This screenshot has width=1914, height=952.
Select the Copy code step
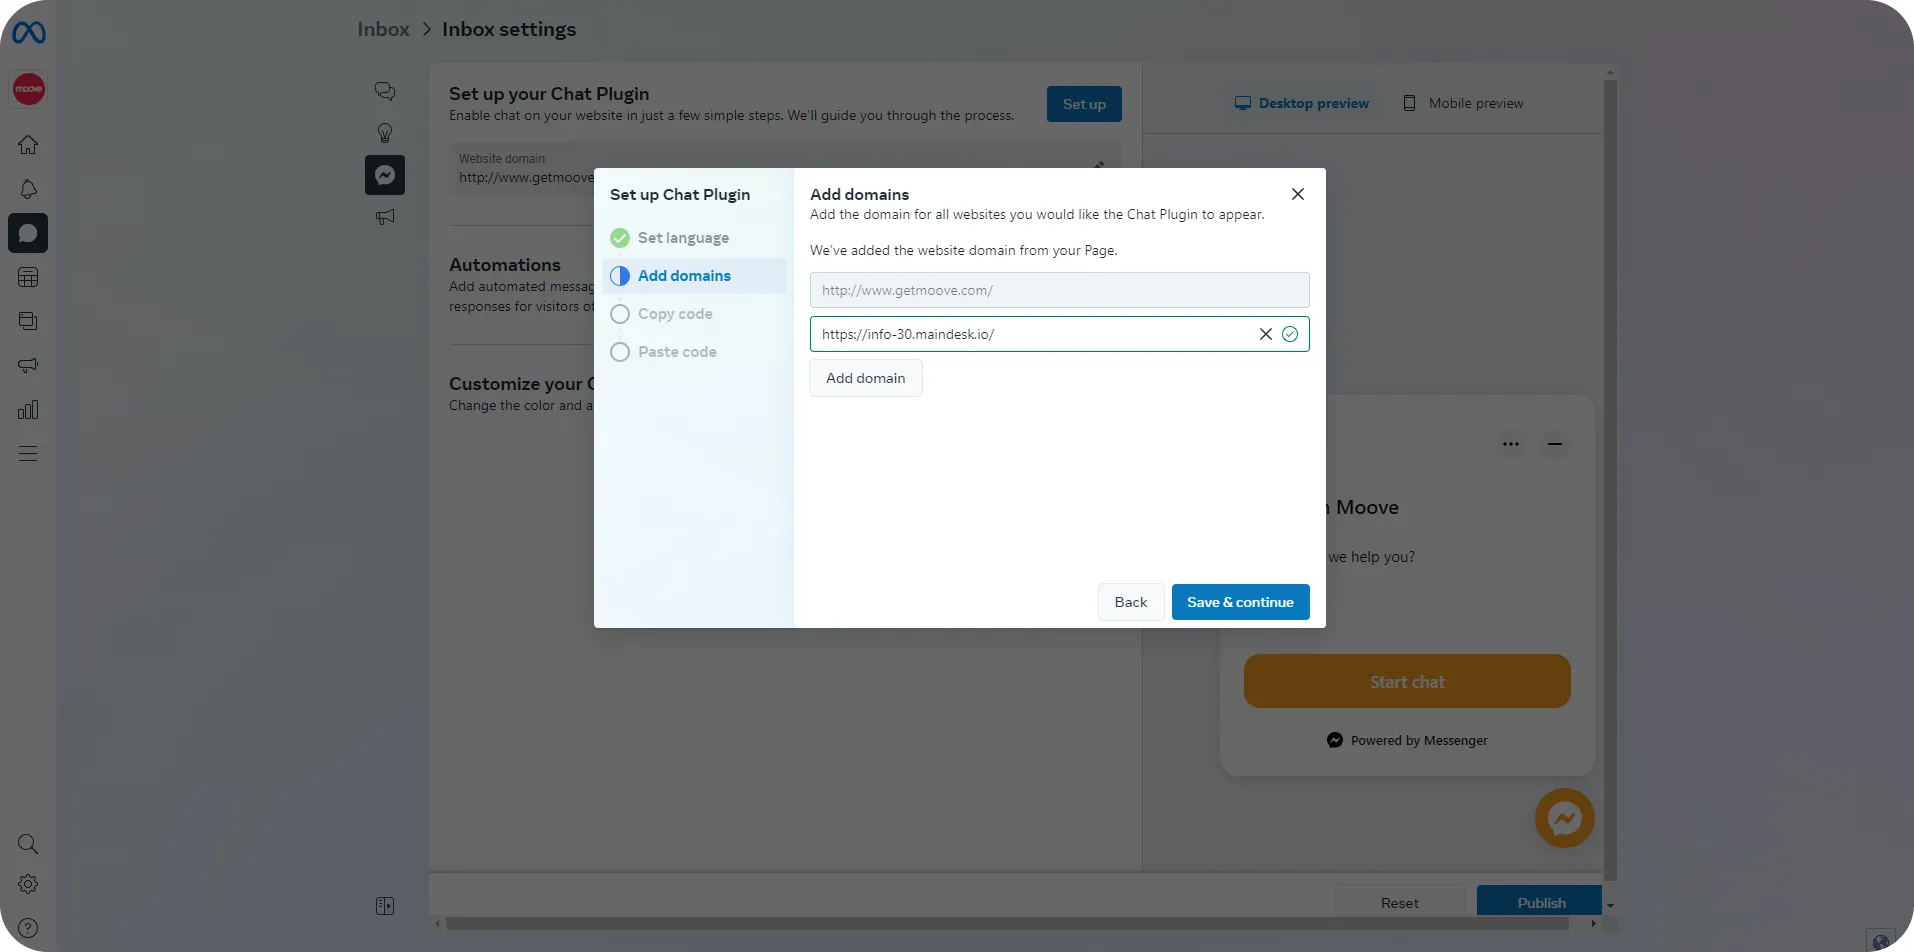[675, 313]
